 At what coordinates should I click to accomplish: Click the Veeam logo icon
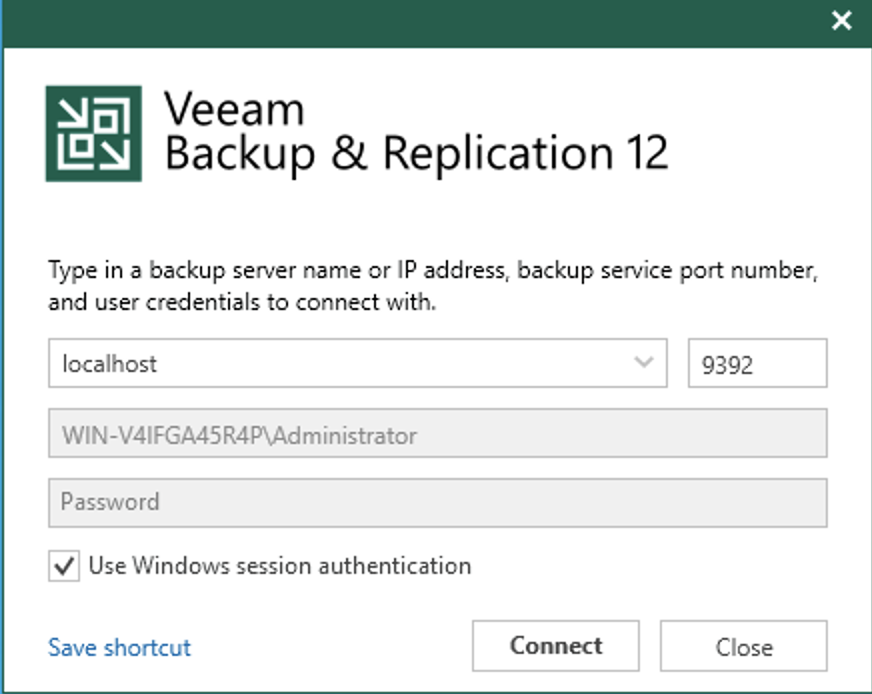point(93,133)
